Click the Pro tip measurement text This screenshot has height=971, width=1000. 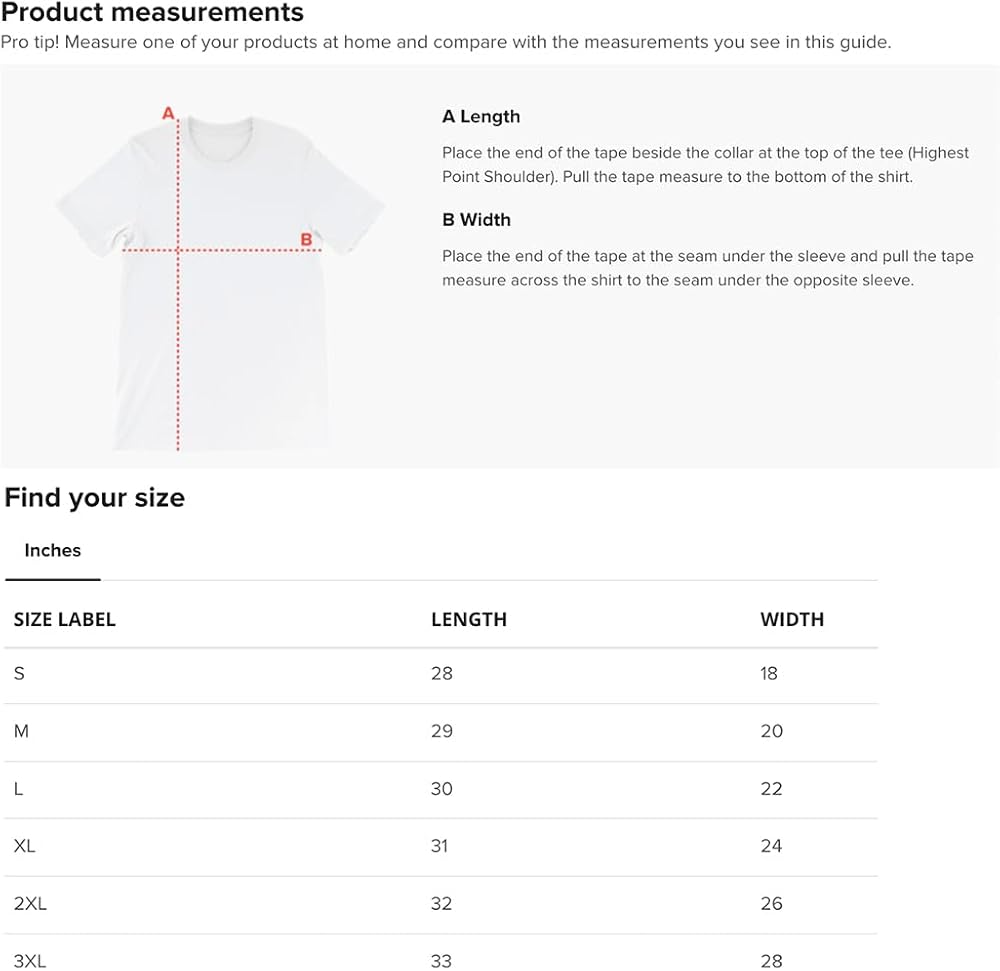coord(446,42)
